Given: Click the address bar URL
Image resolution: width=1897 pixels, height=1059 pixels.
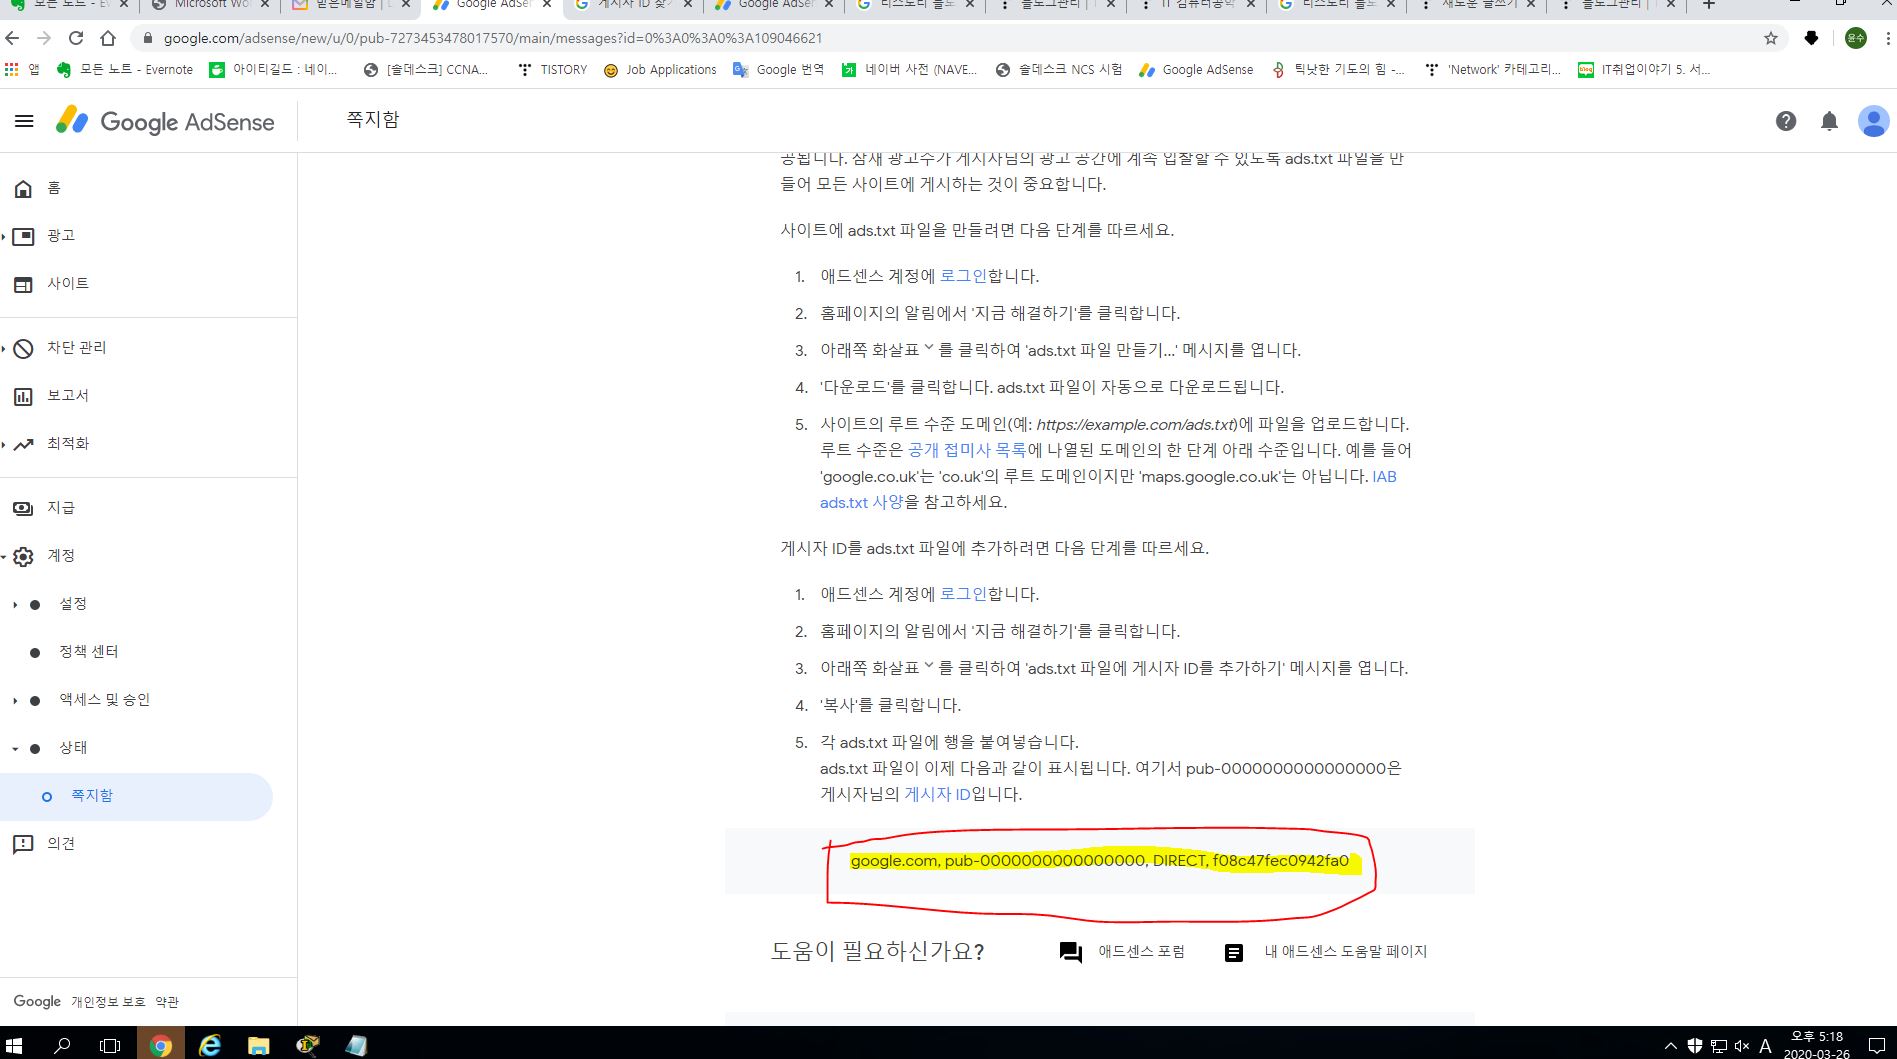Looking at the screenshot, I should click(493, 38).
